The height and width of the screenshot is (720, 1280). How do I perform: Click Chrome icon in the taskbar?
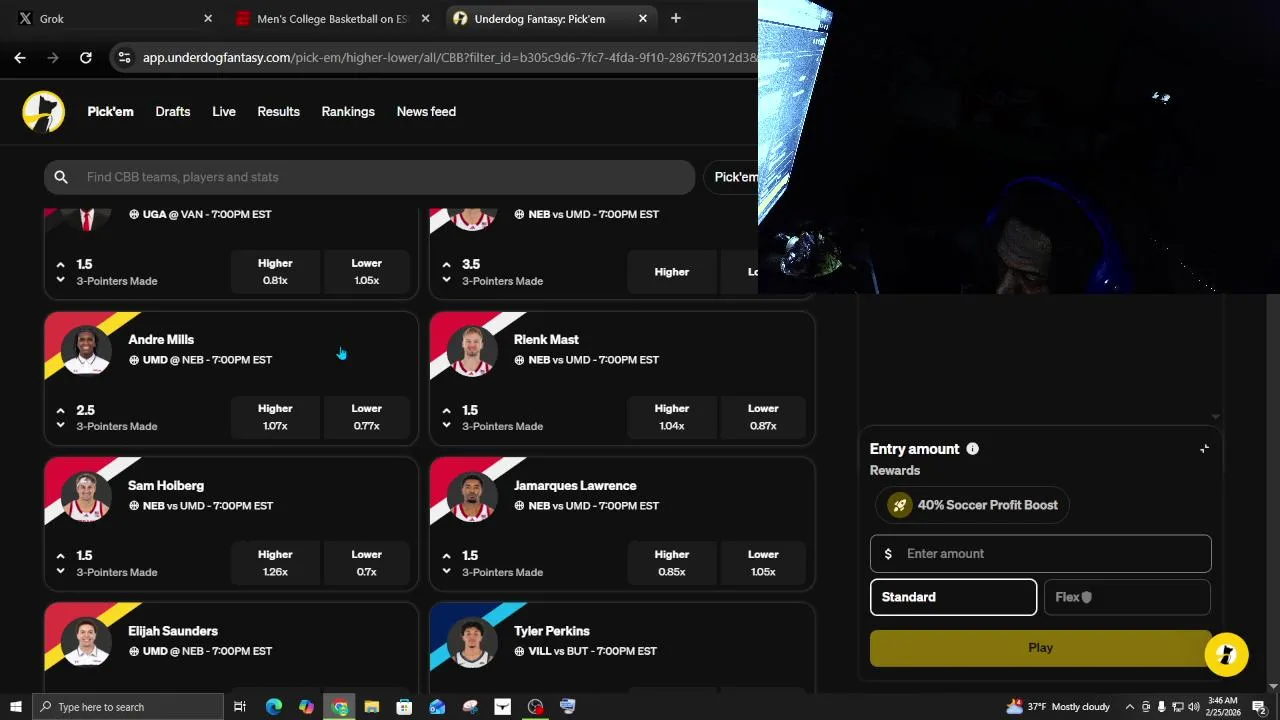pyautogui.click(x=340, y=707)
